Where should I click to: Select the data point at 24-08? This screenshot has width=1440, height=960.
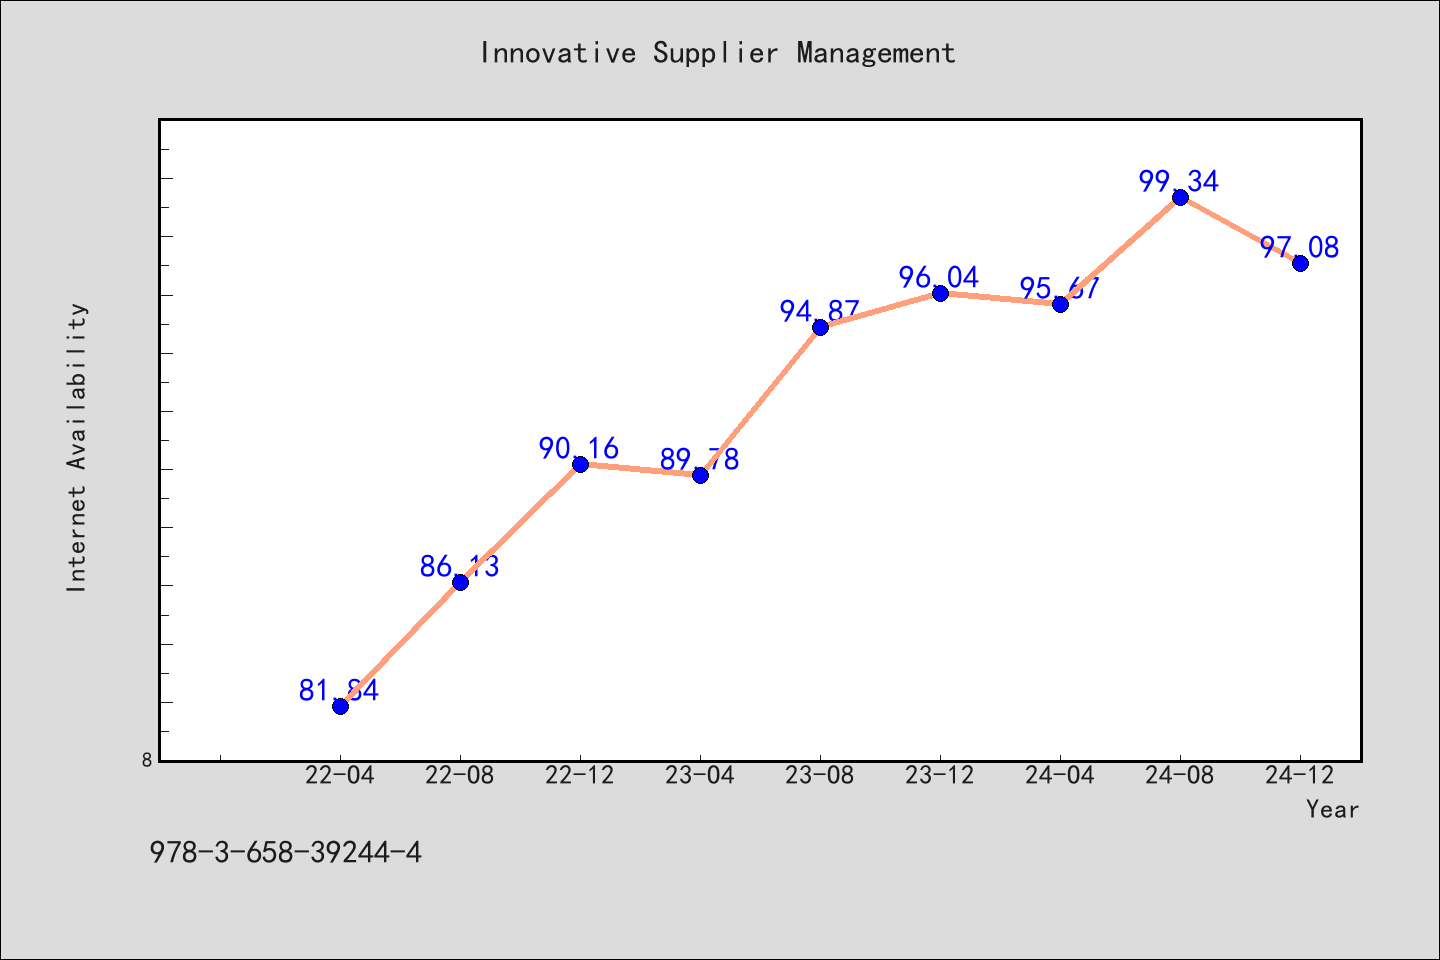tap(1180, 197)
